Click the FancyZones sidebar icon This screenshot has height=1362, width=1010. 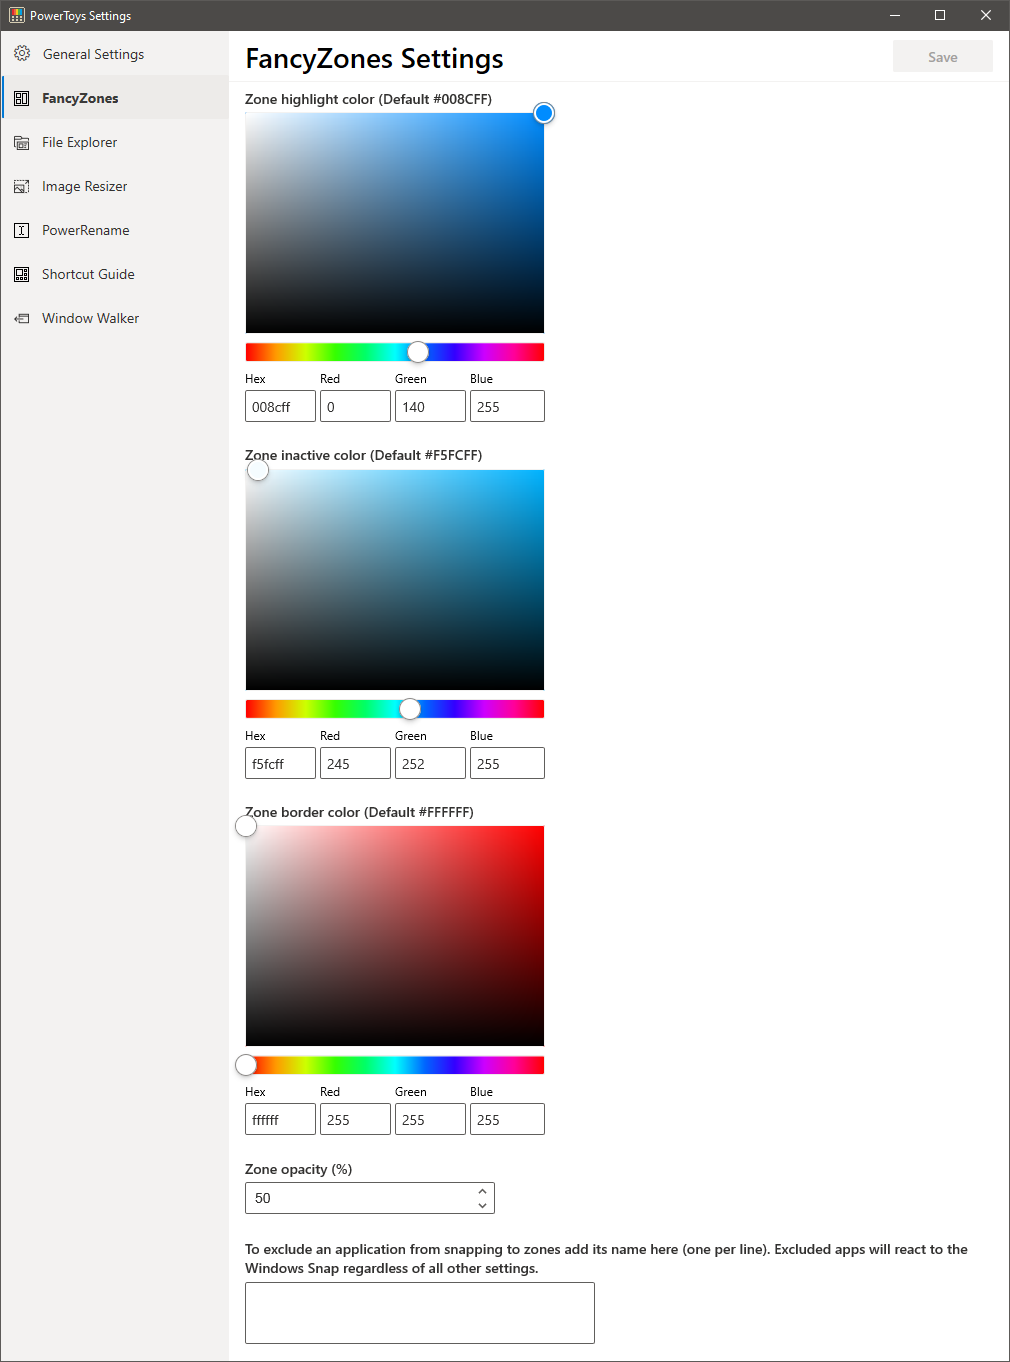(22, 97)
